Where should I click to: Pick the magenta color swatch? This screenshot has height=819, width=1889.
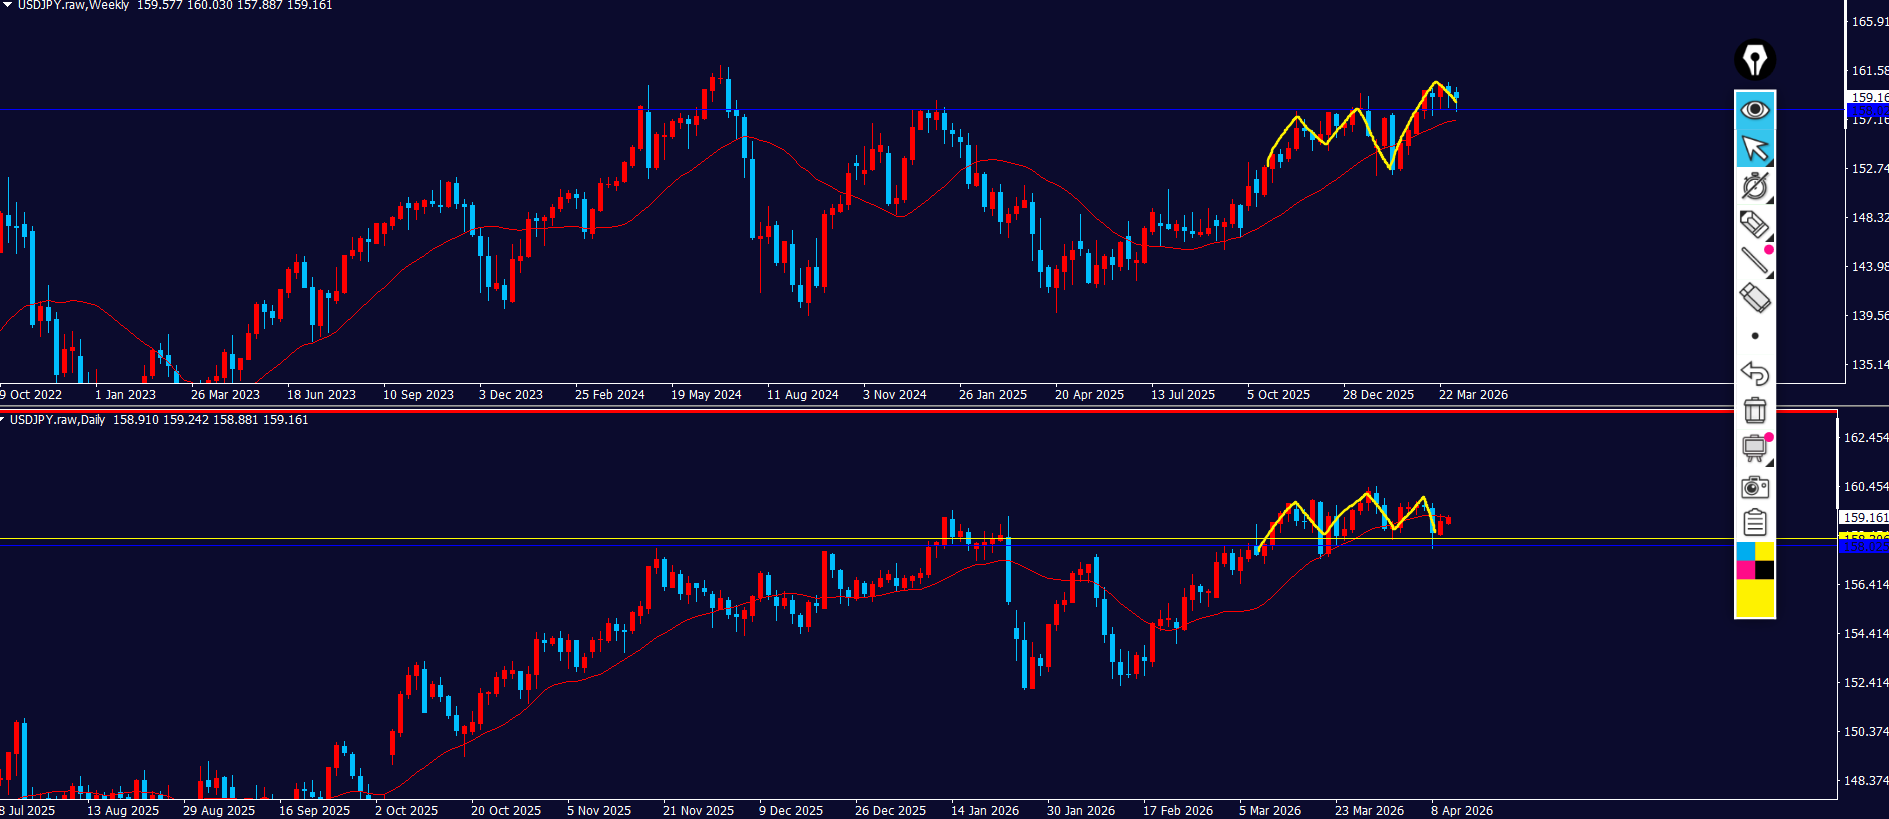point(1745,570)
